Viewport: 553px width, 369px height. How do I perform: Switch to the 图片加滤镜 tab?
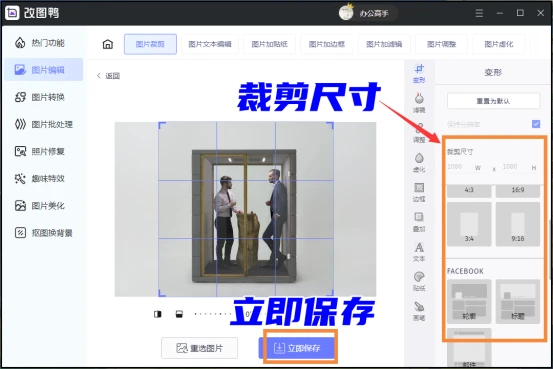pyautogui.click(x=384, y=44)
